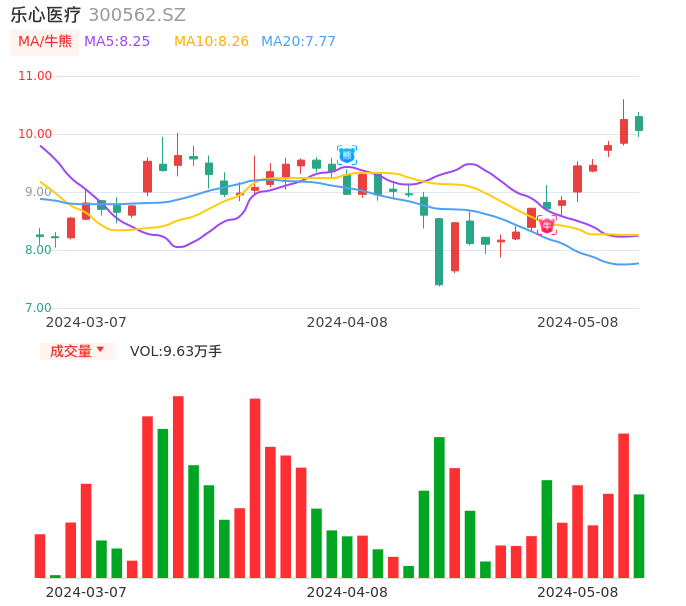Toggle the MA10:8.26 legend label
The height and width of the screenshot is (606, 686).
pos(211,42)
